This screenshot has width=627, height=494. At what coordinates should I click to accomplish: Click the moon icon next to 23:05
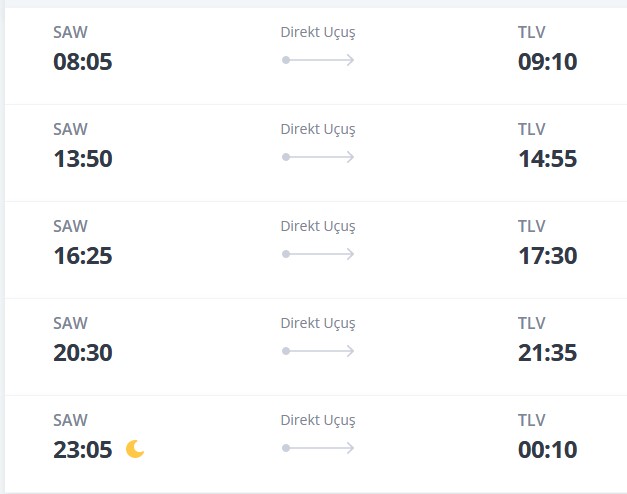coord(135,449)
